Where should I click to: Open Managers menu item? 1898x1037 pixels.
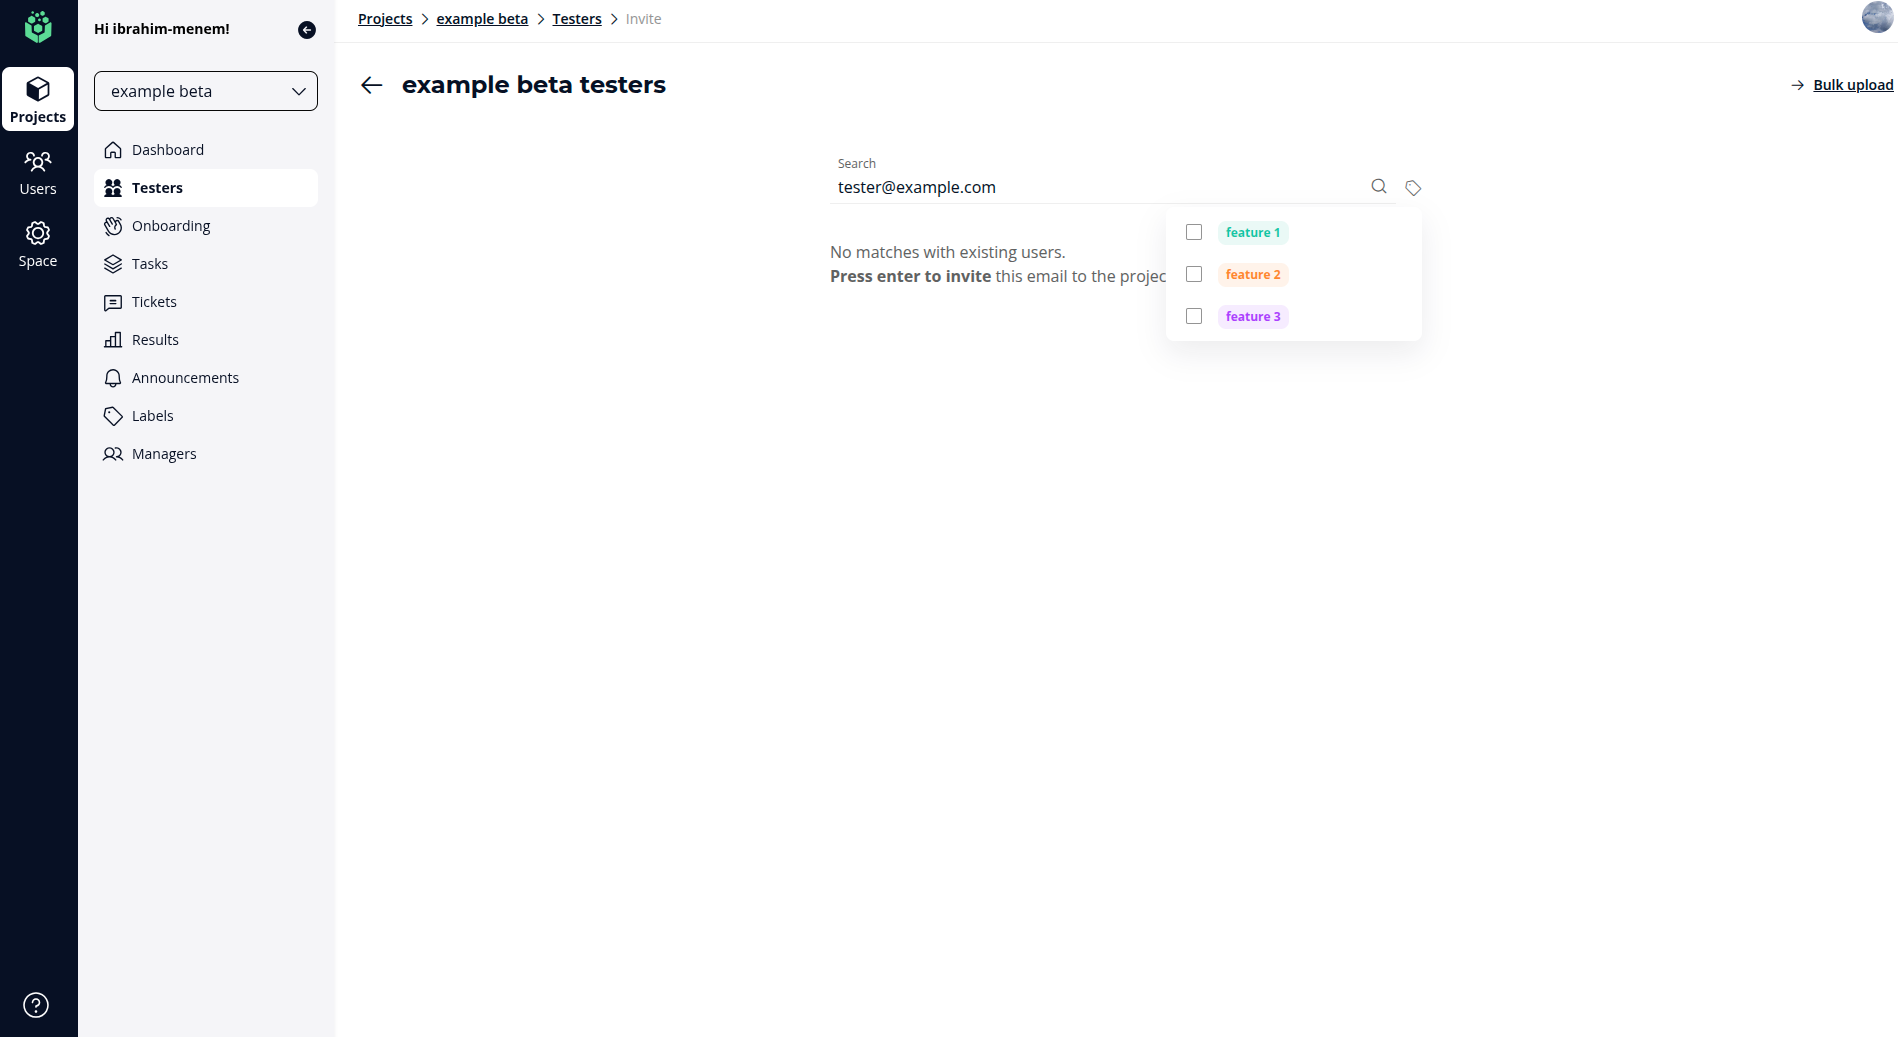coord(206,454)
